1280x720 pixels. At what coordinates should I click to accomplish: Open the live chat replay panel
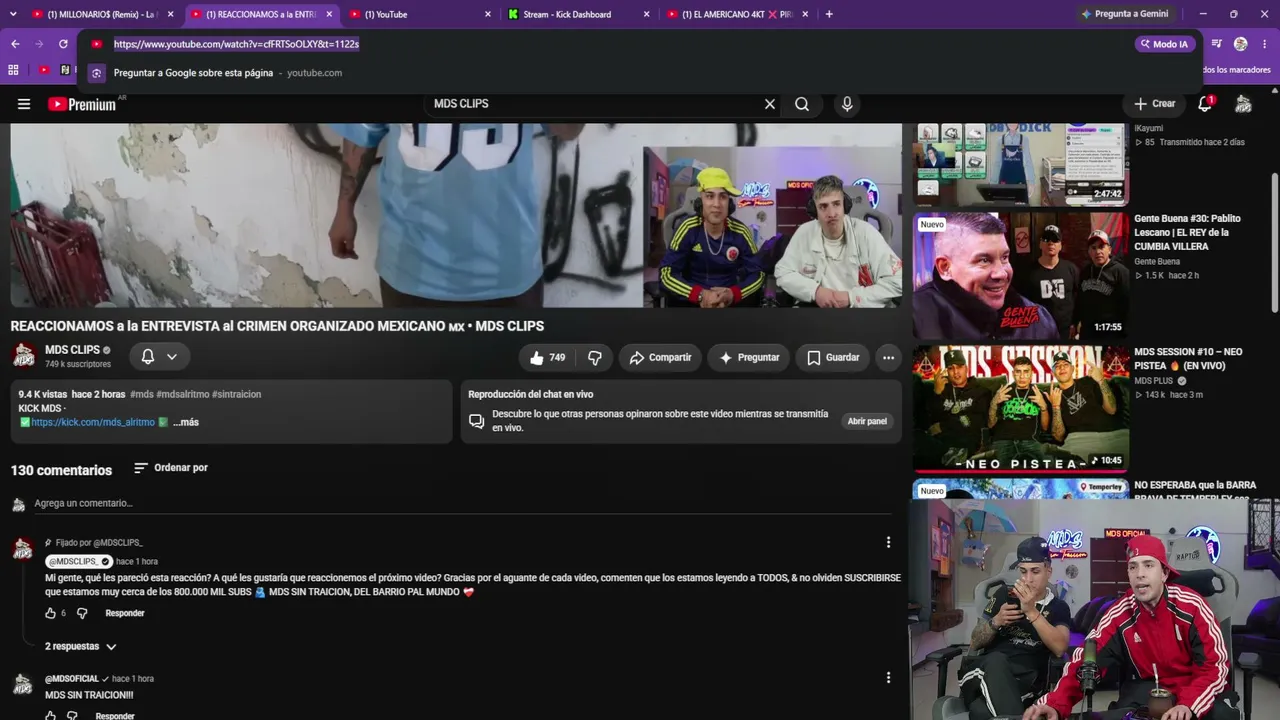(867, 421)
